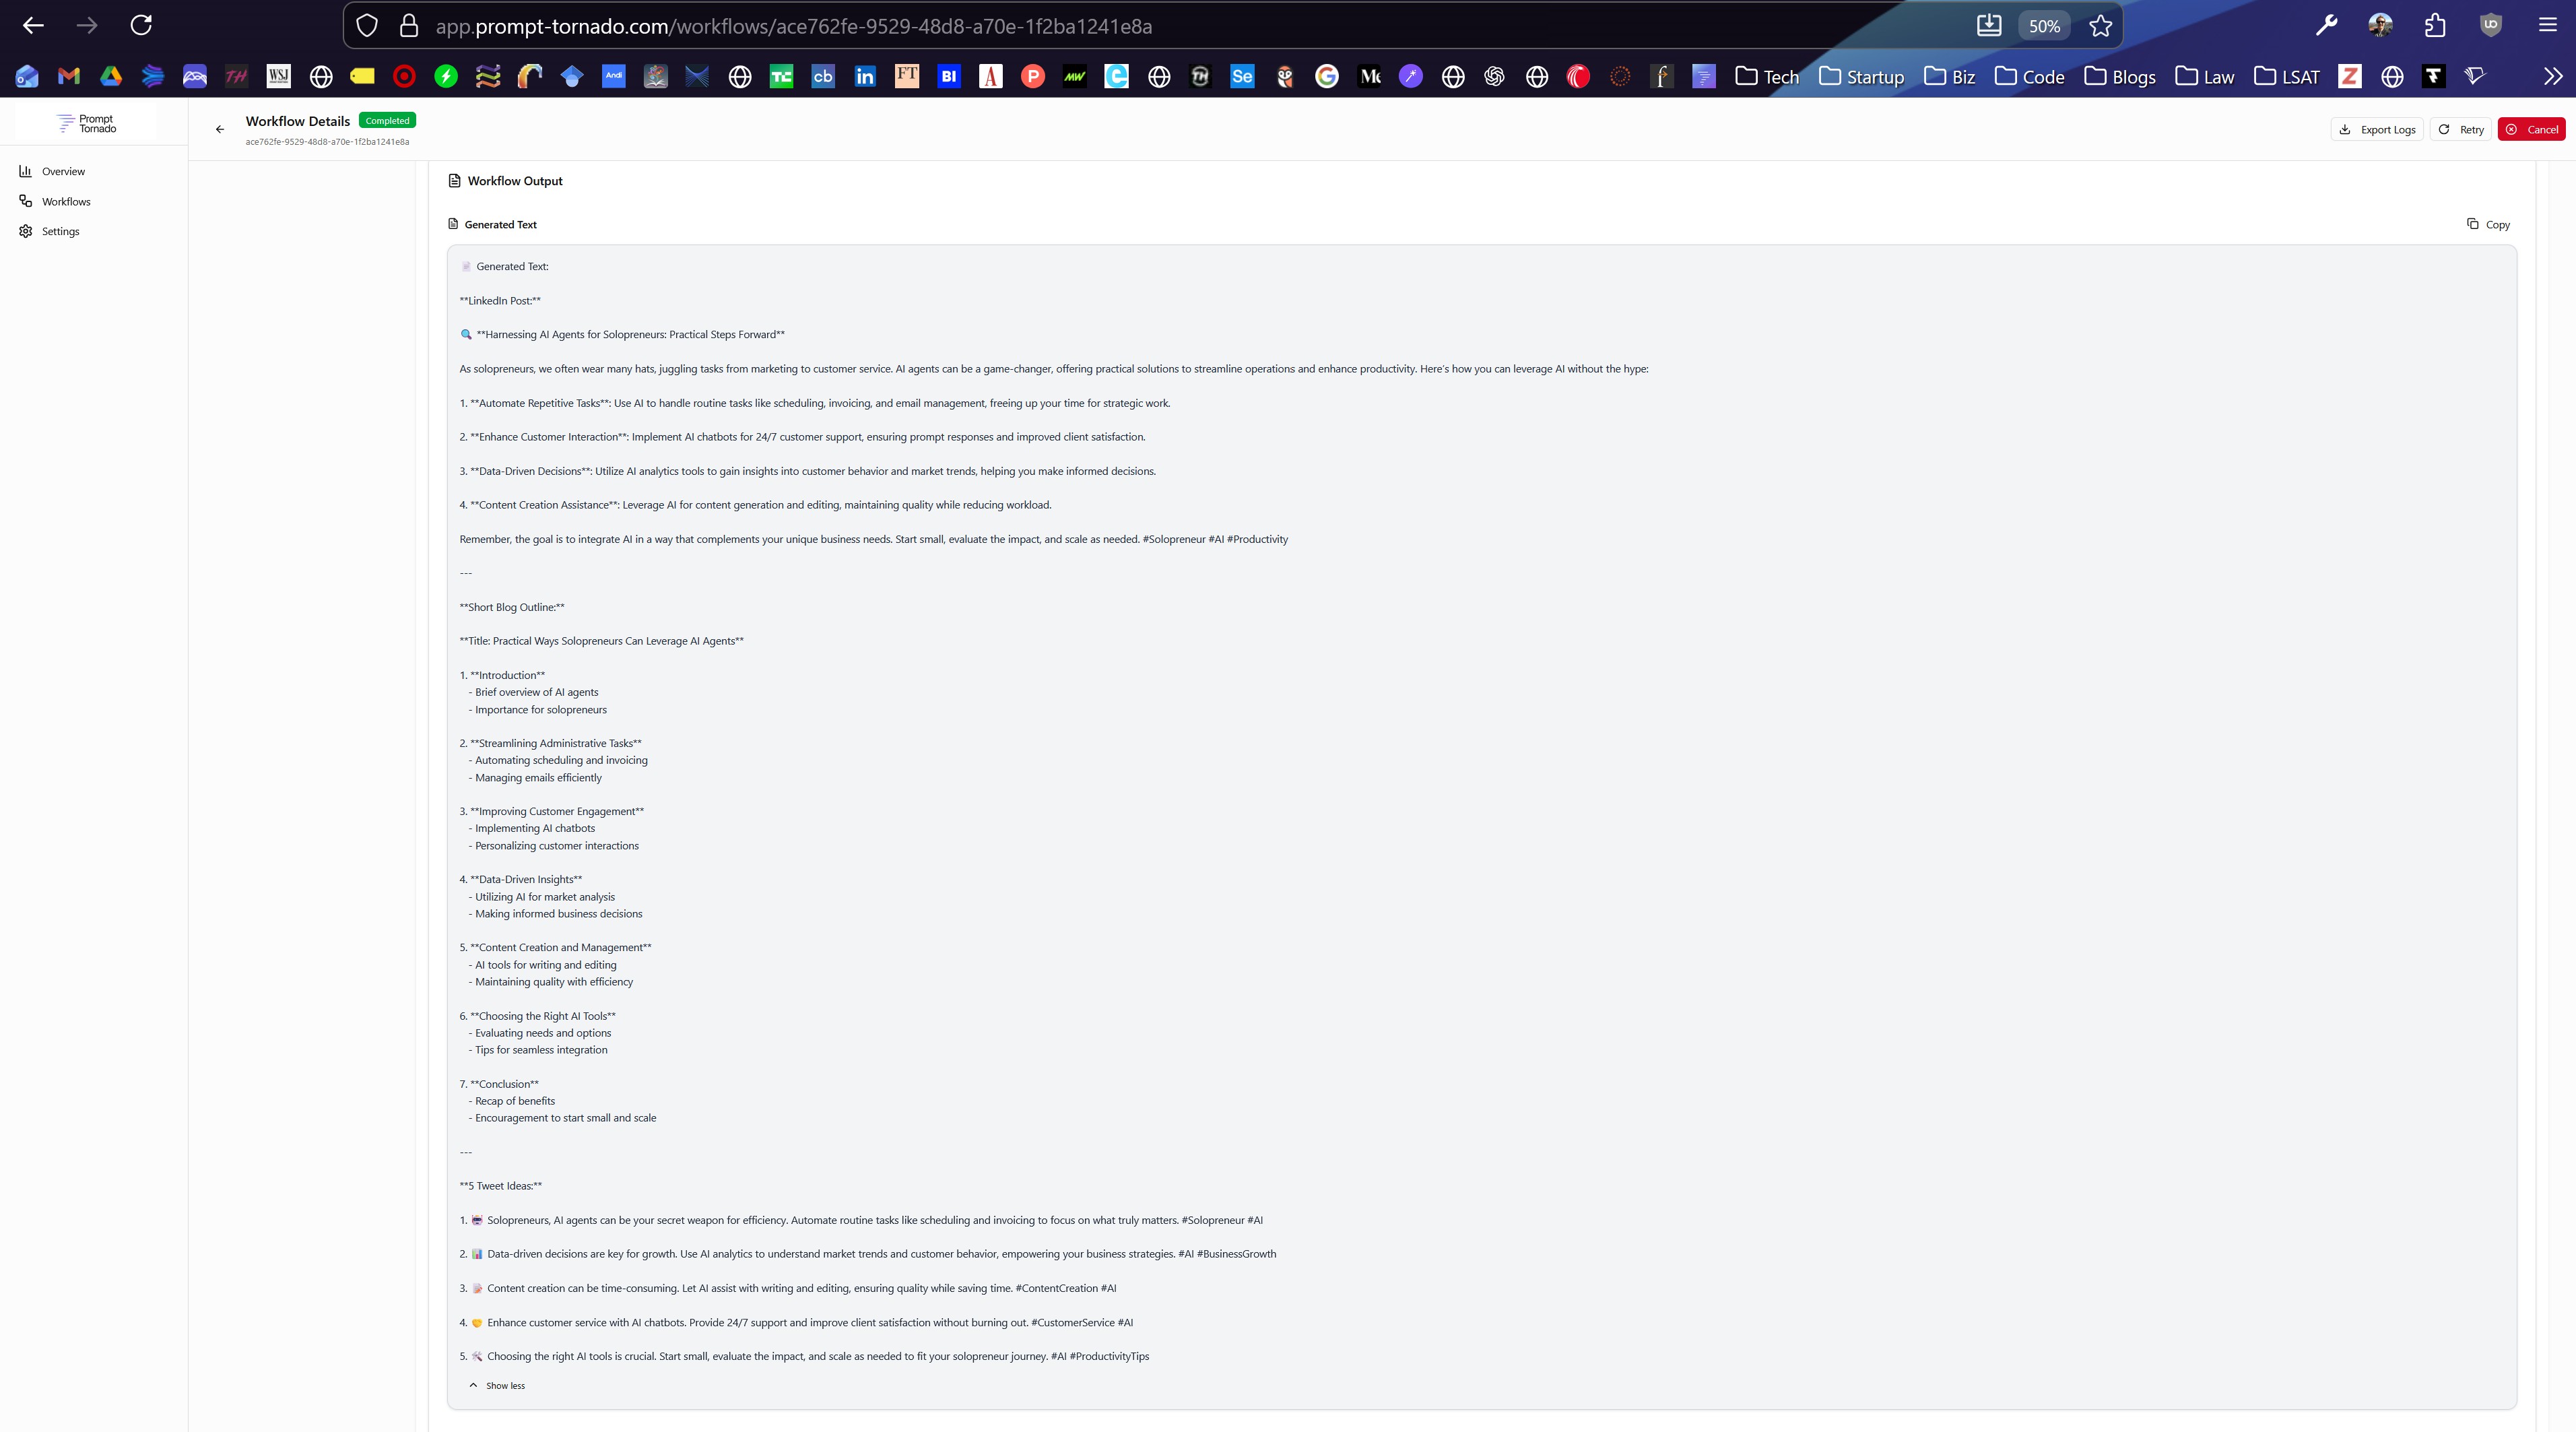Open the browser hamburger menu
The height and width of the screenshot is (1432, 2576).
tap(2547, 25)
